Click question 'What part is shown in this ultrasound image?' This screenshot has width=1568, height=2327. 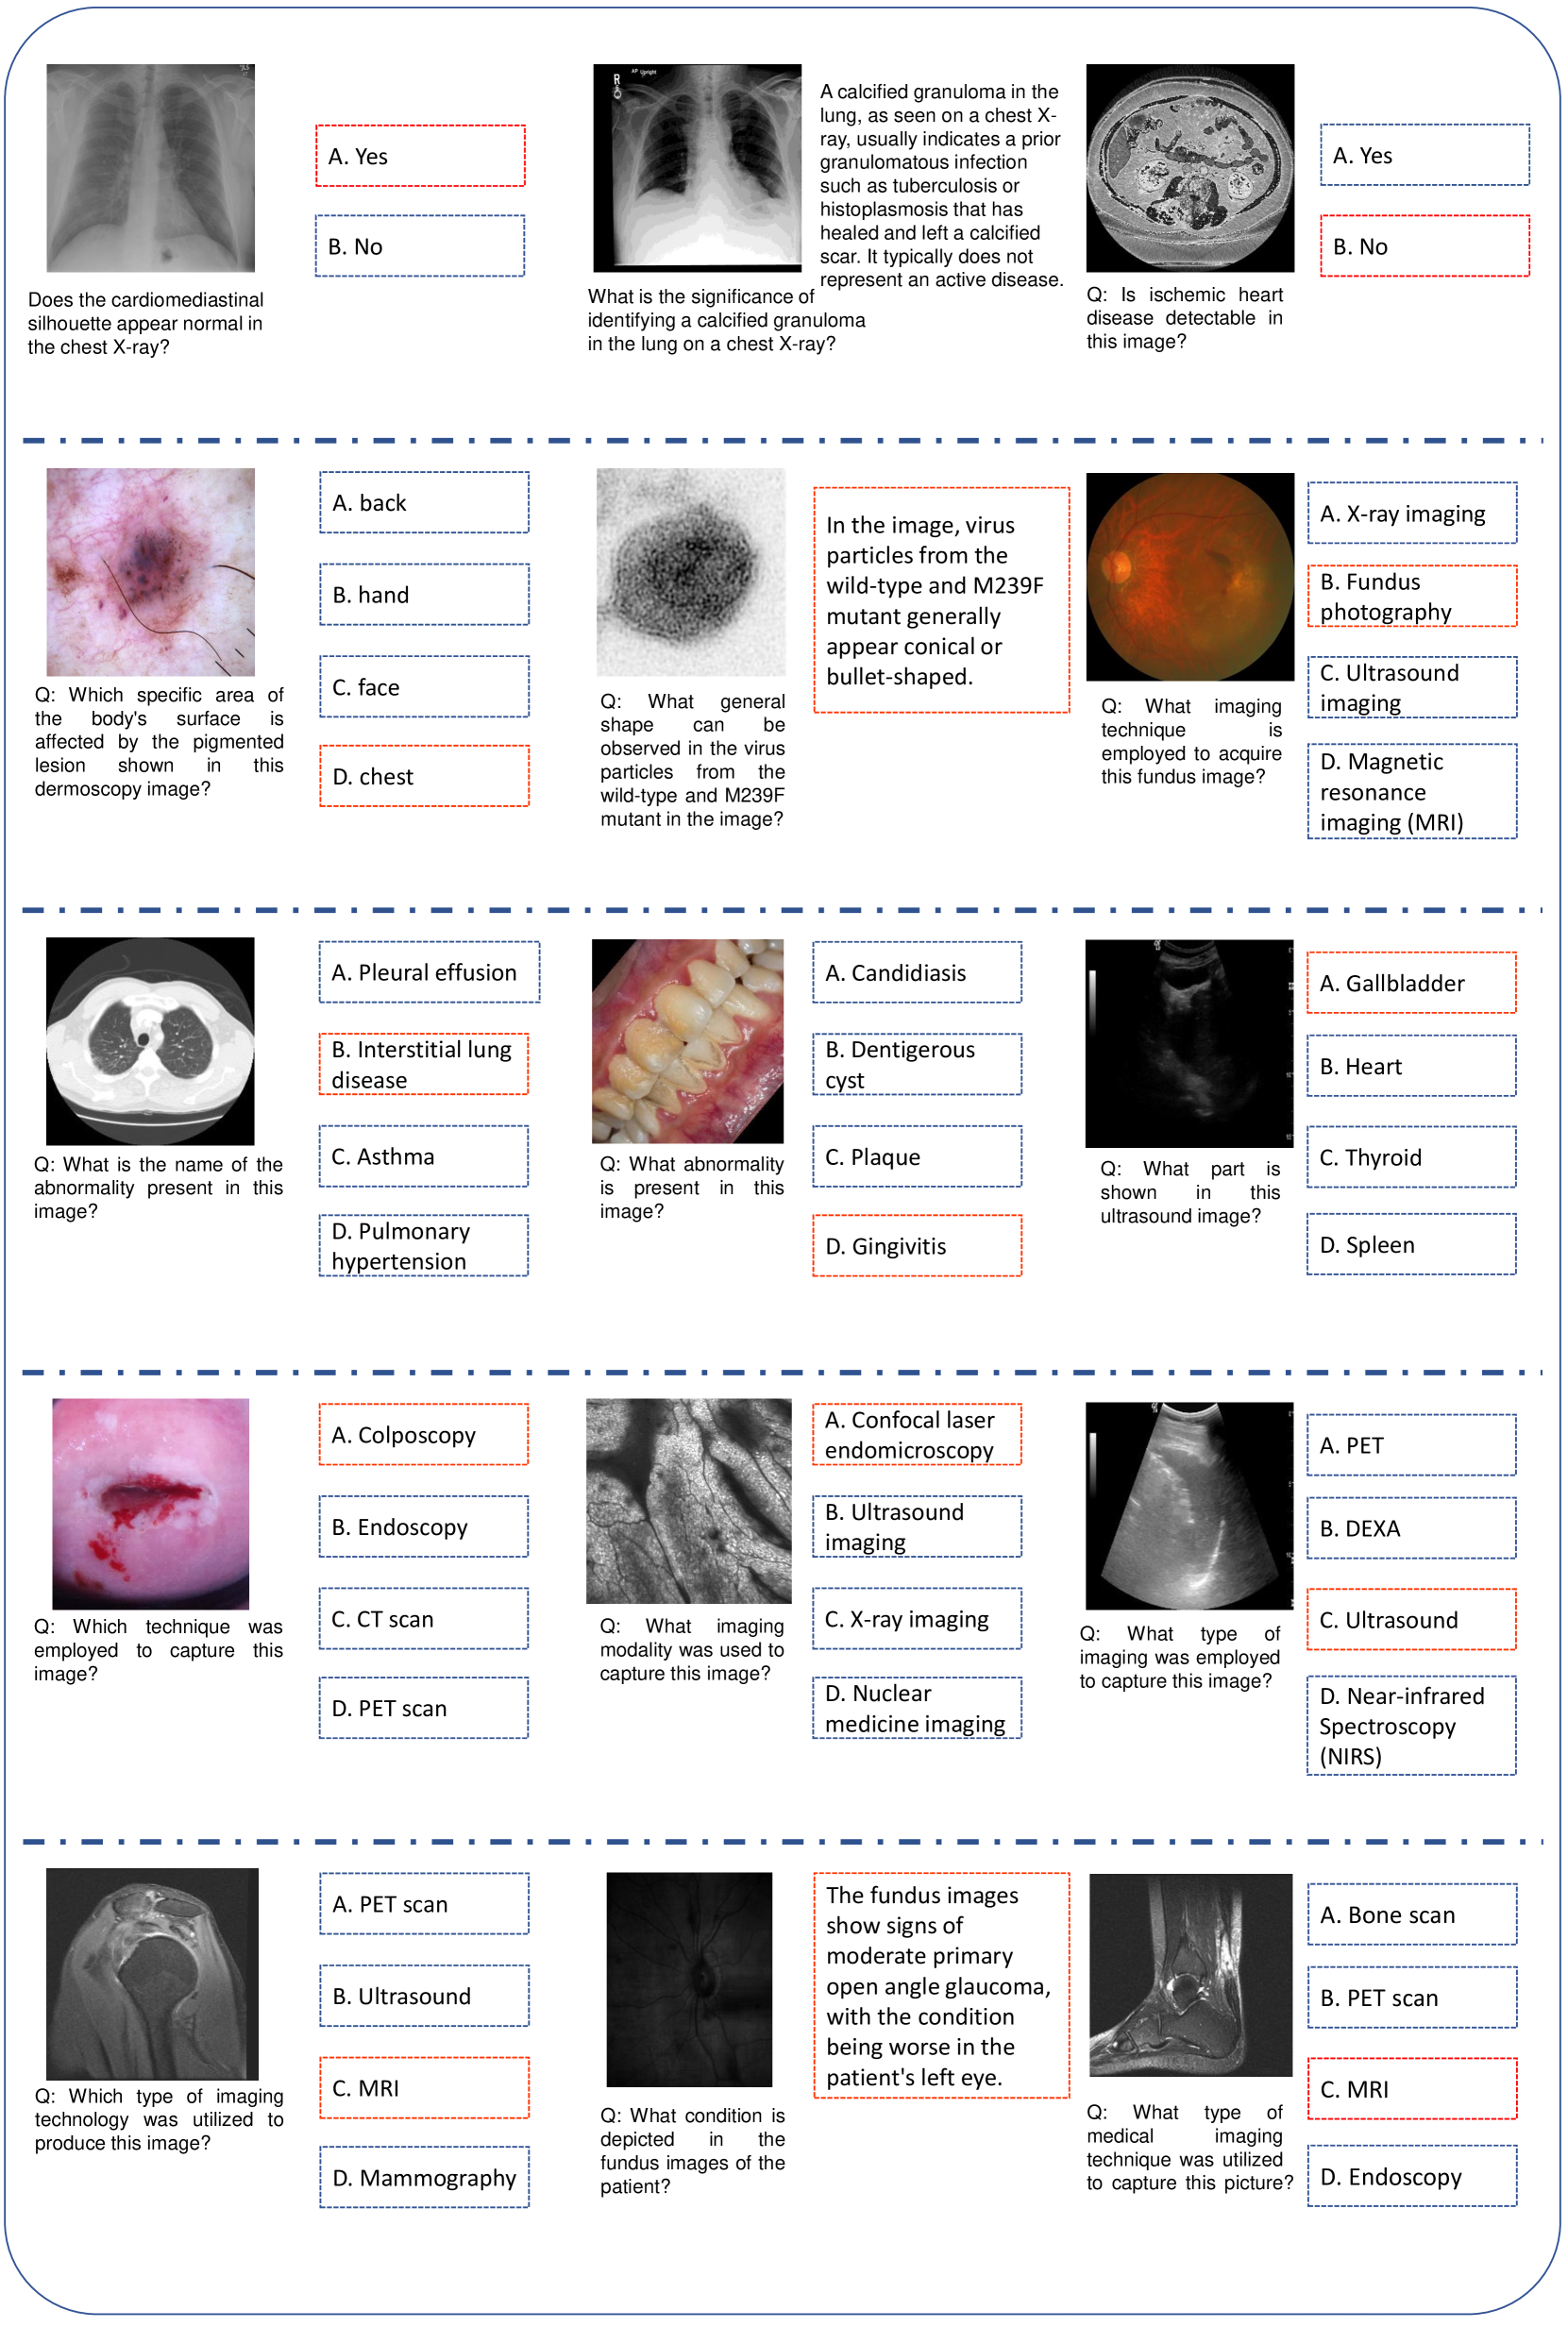click(x=1190, y=1192)
